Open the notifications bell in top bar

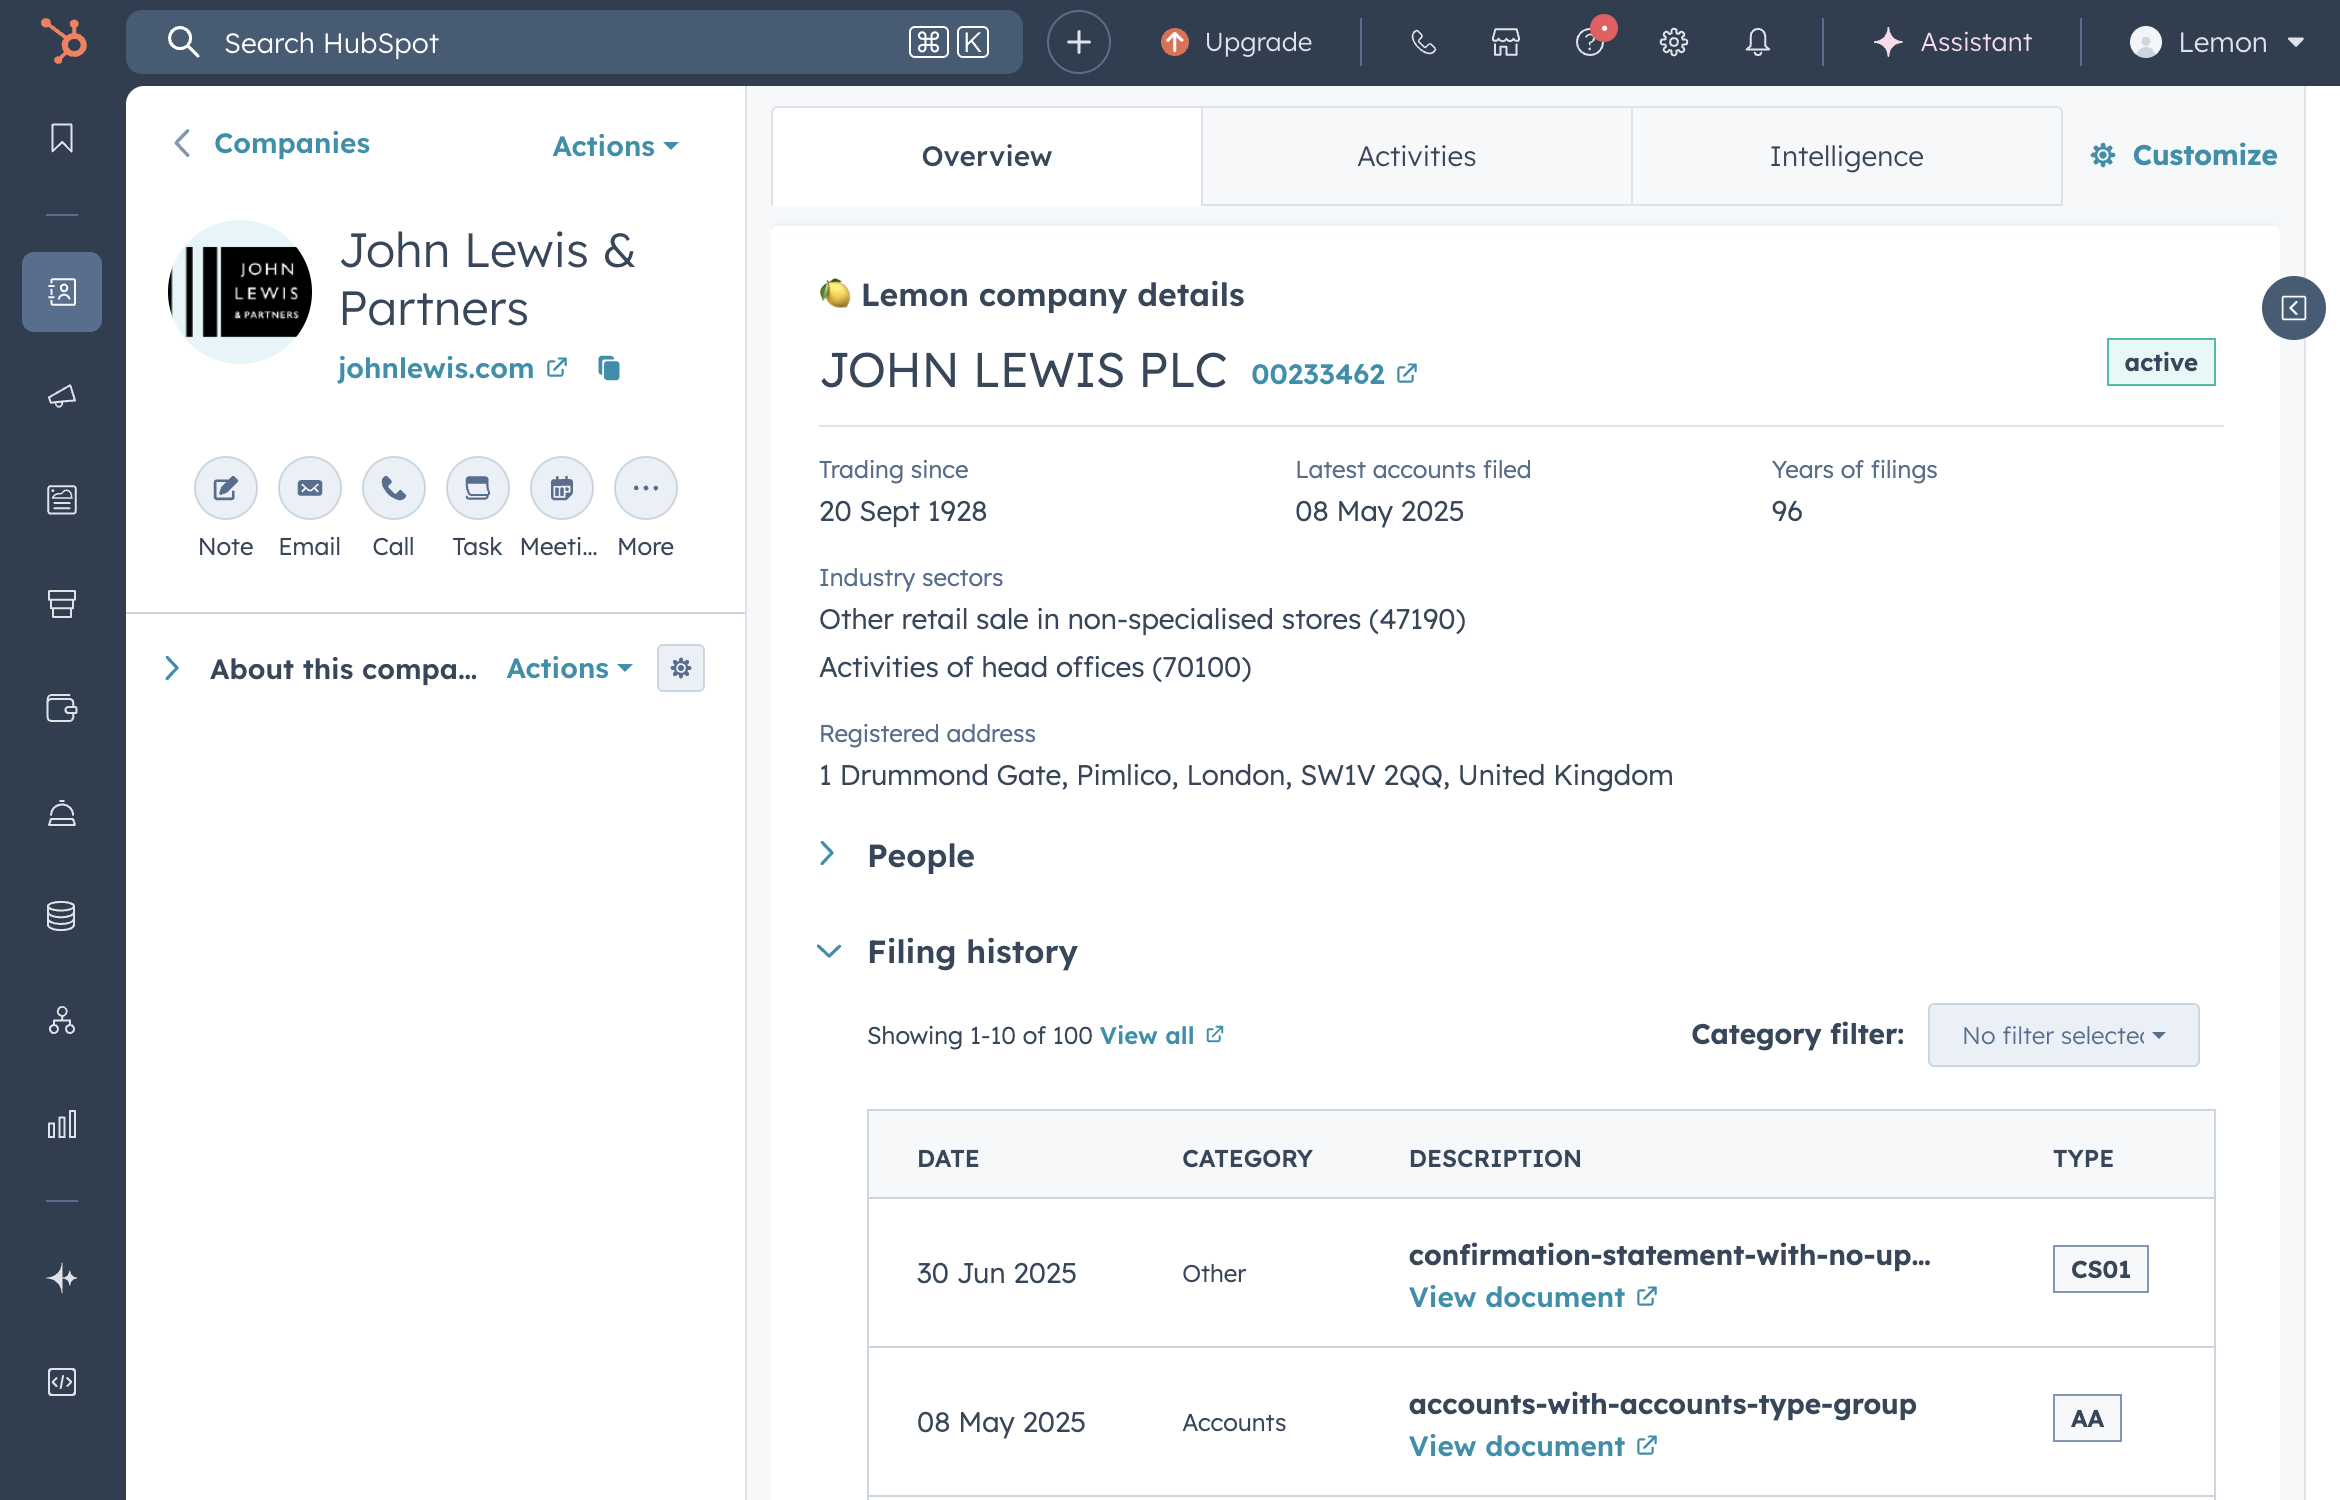1757,42
